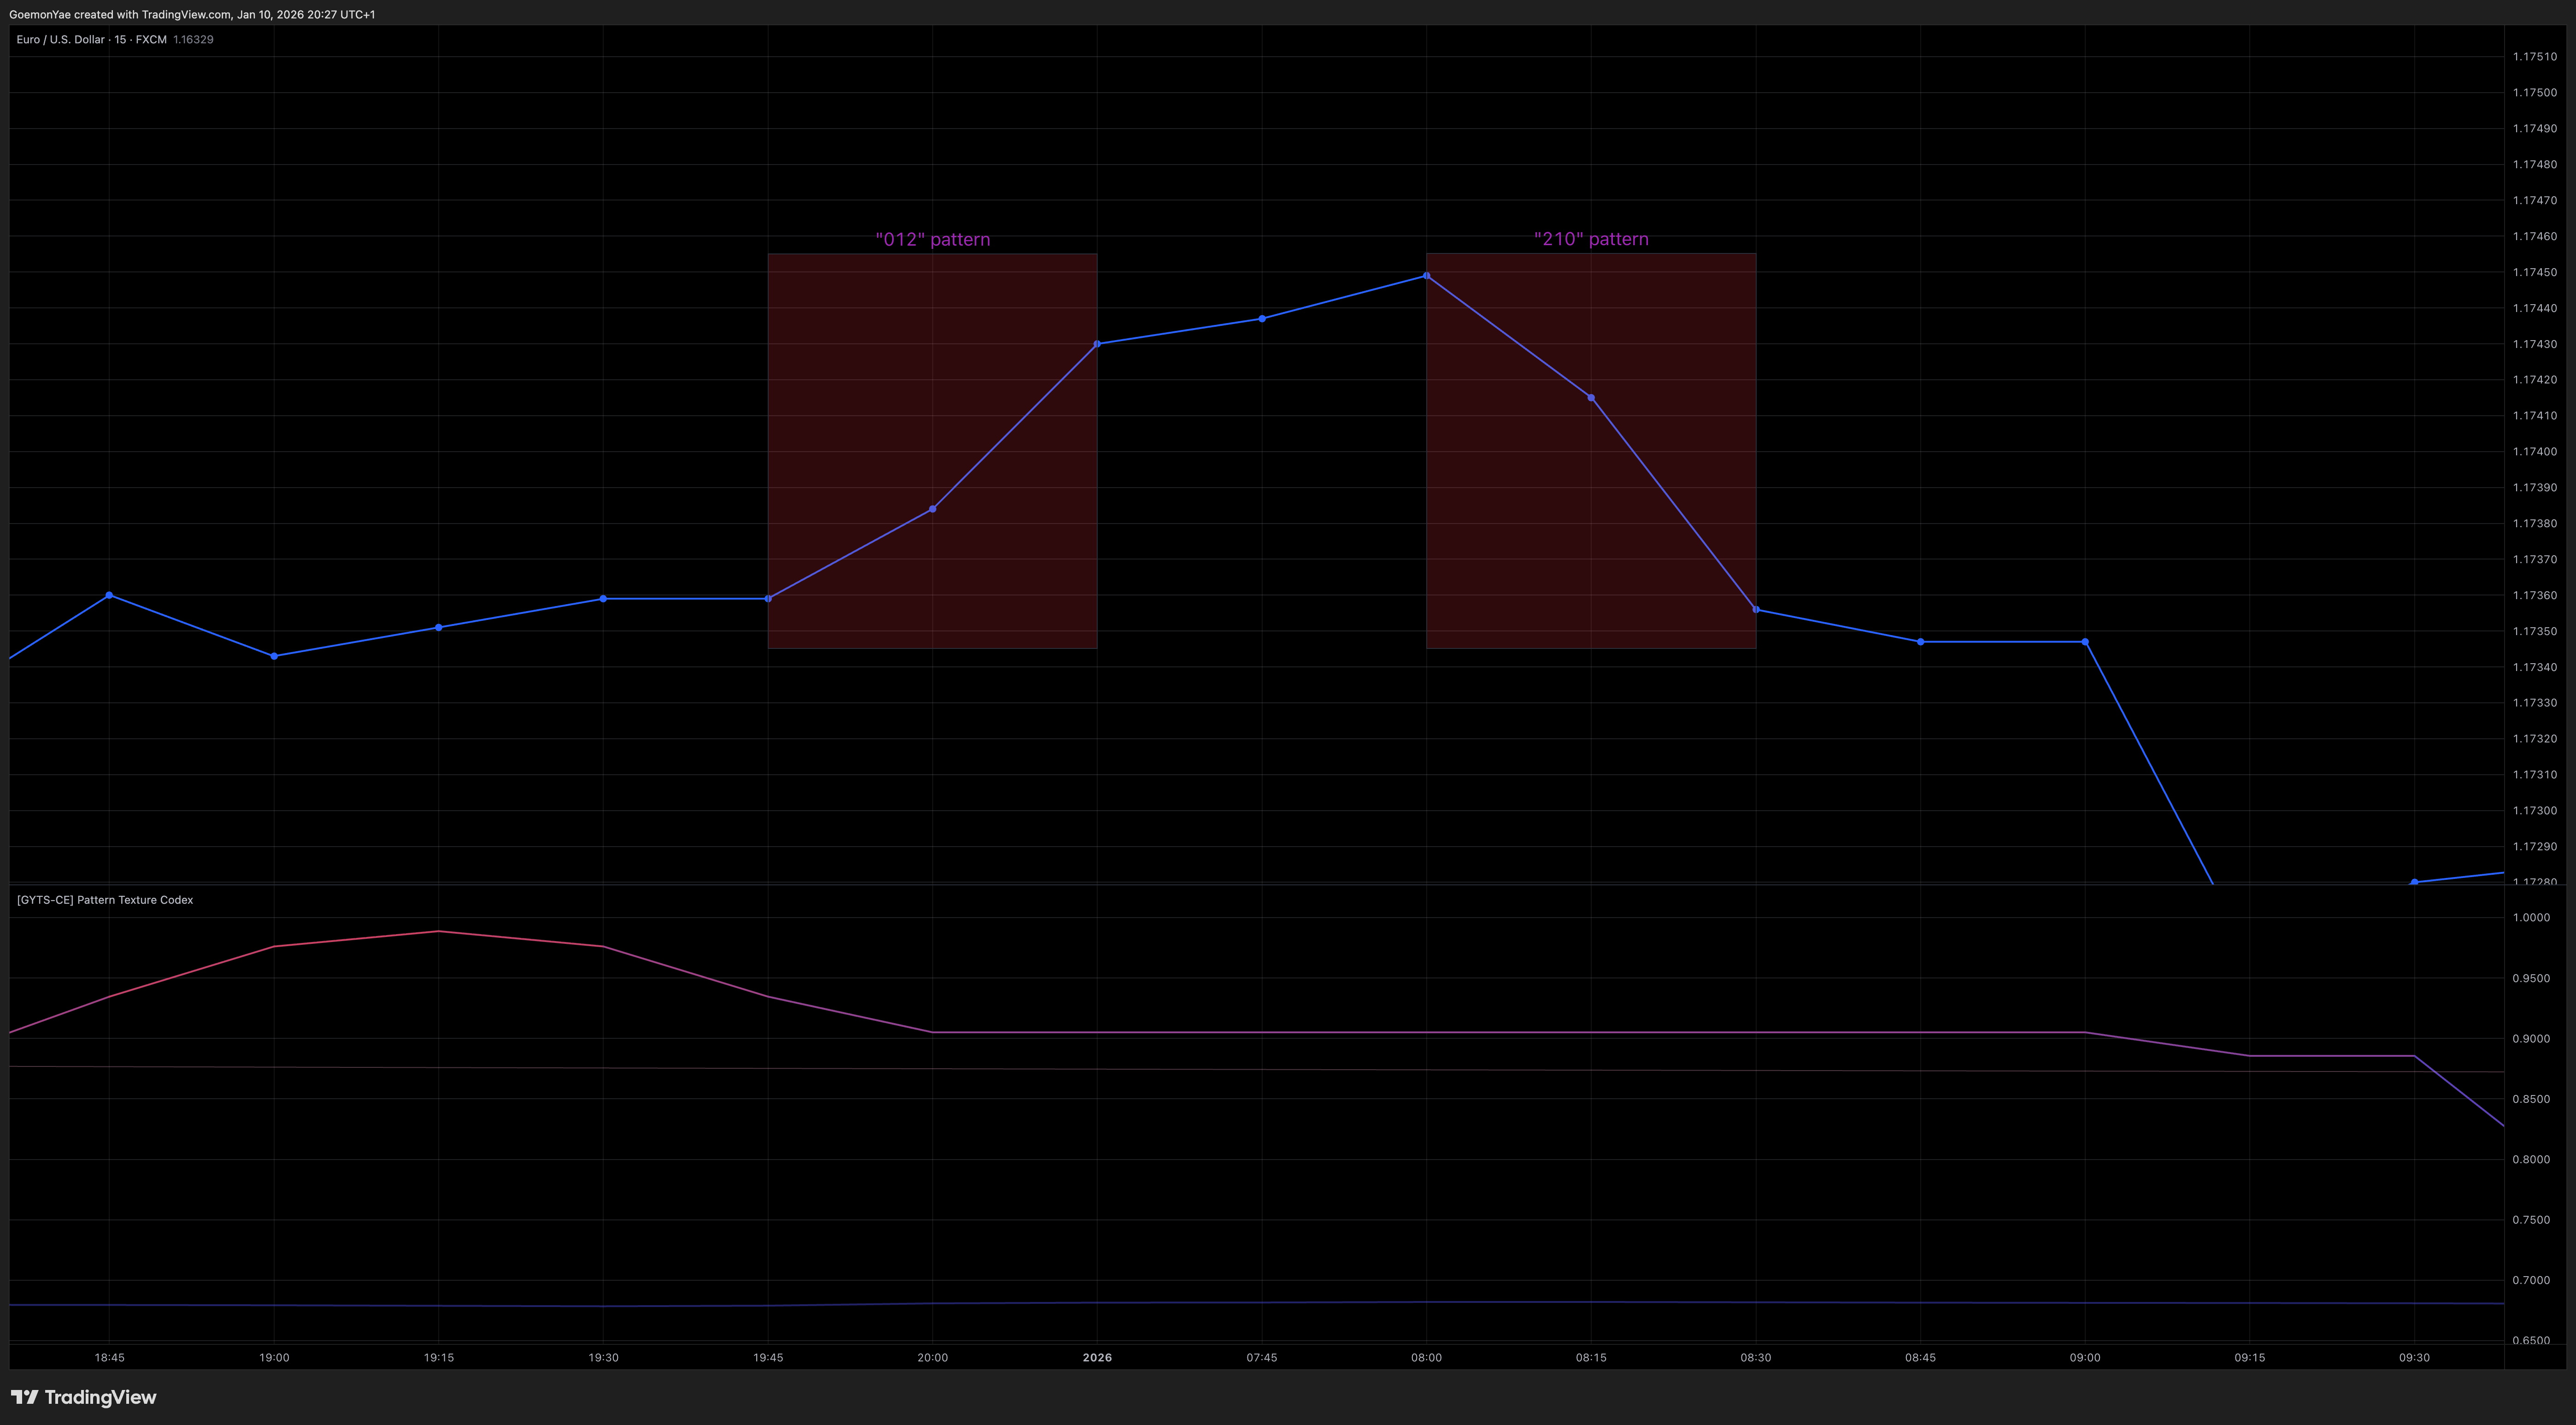Click the TradingView logo at bottom left

pos(84,1397)
